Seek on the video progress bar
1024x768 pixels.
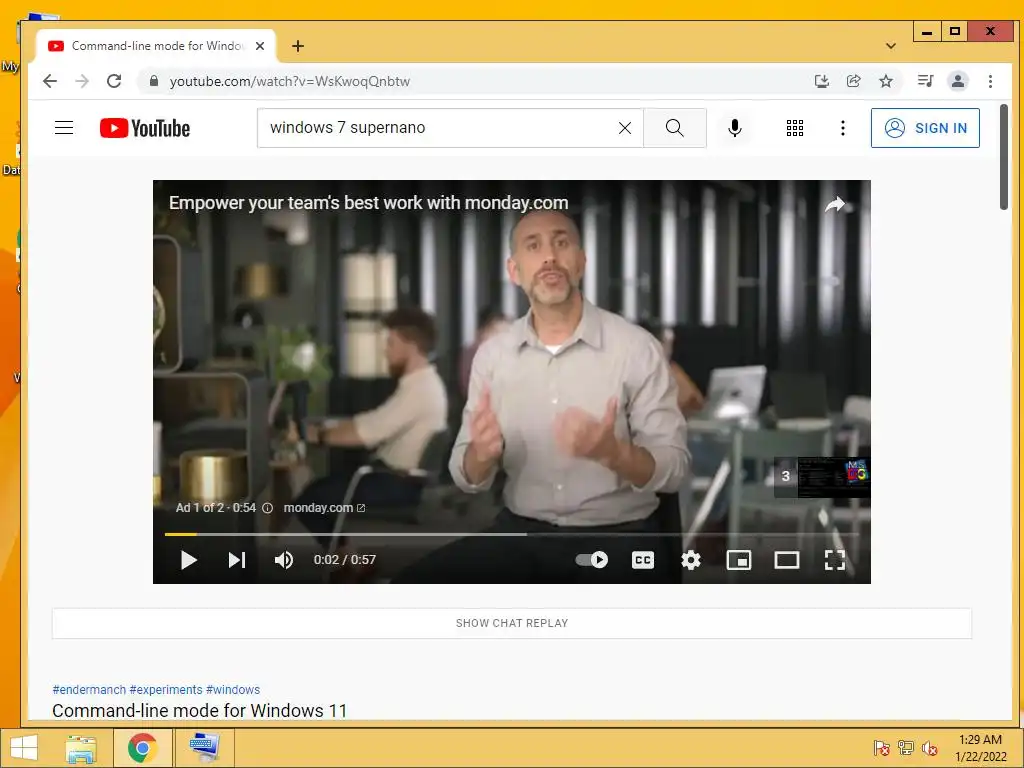point(511,534)
